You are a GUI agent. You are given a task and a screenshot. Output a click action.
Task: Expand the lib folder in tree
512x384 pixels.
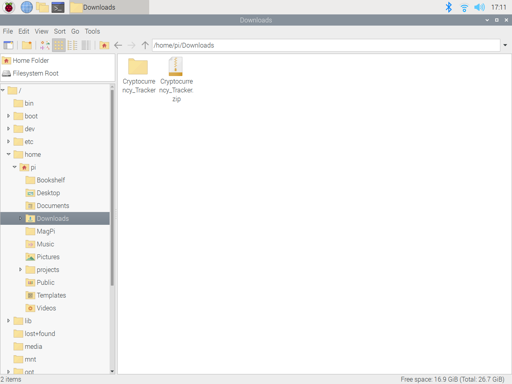pos(9,321)
